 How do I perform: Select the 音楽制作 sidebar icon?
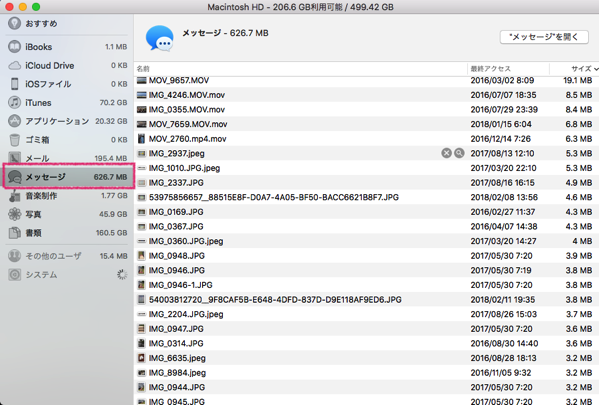[x=15, y=196]
